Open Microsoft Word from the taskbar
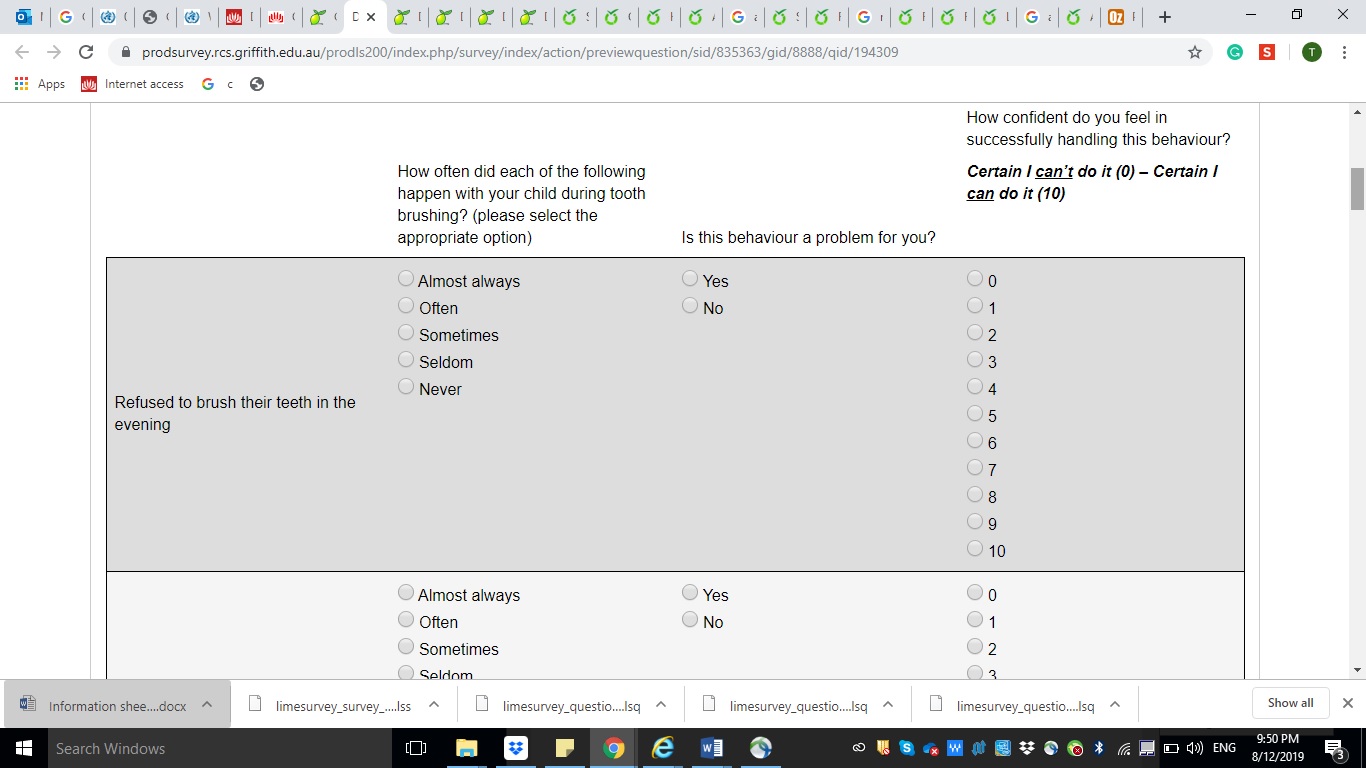This screenshot has width=1366, height=768. coord(712,748)
